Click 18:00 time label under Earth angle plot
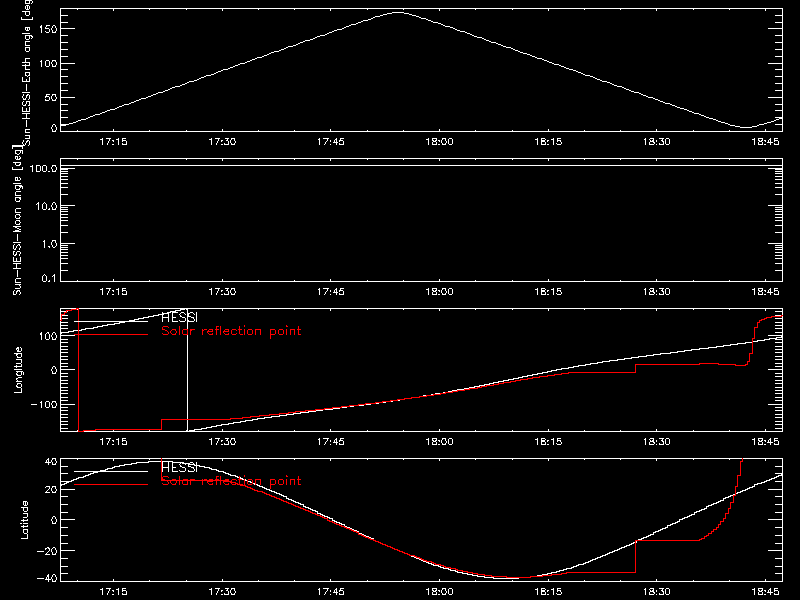The height and width of the screenshot is (600, 800). (439, 141)
